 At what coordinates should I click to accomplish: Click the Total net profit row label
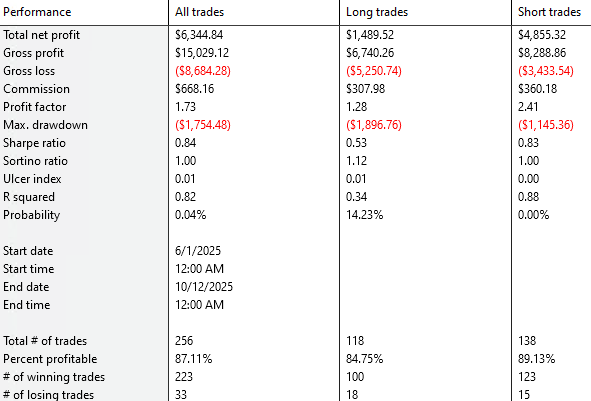click(41, 35)
